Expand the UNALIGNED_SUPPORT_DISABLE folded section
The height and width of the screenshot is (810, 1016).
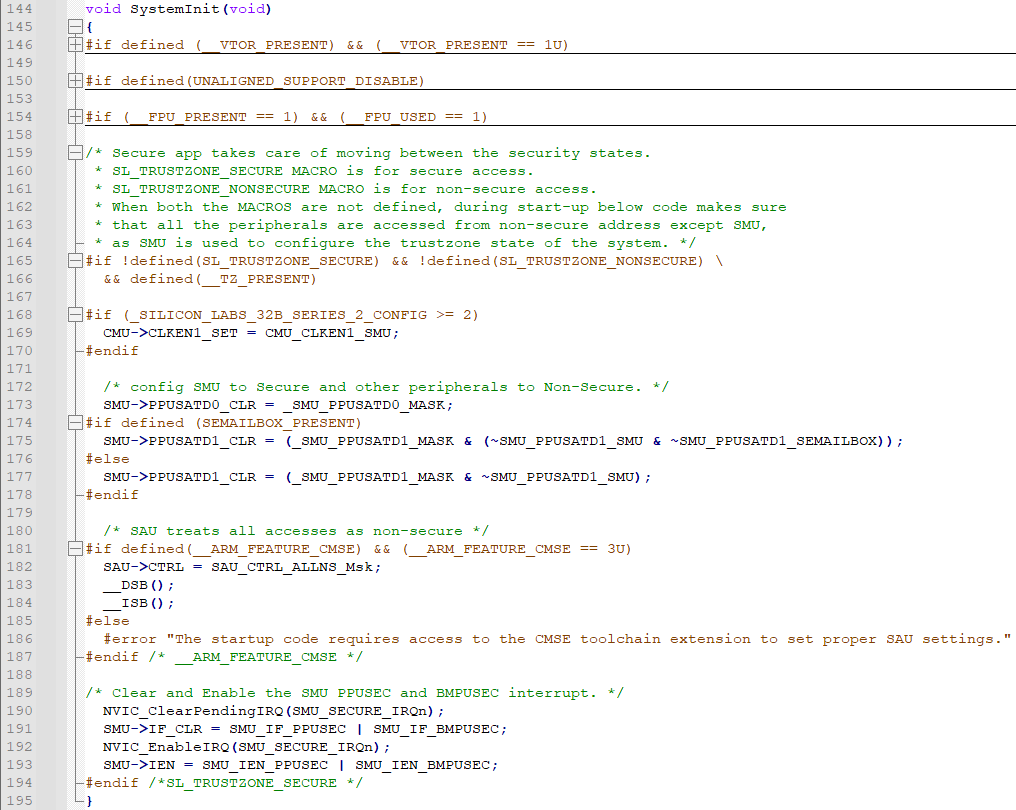[x=74, y=81]
